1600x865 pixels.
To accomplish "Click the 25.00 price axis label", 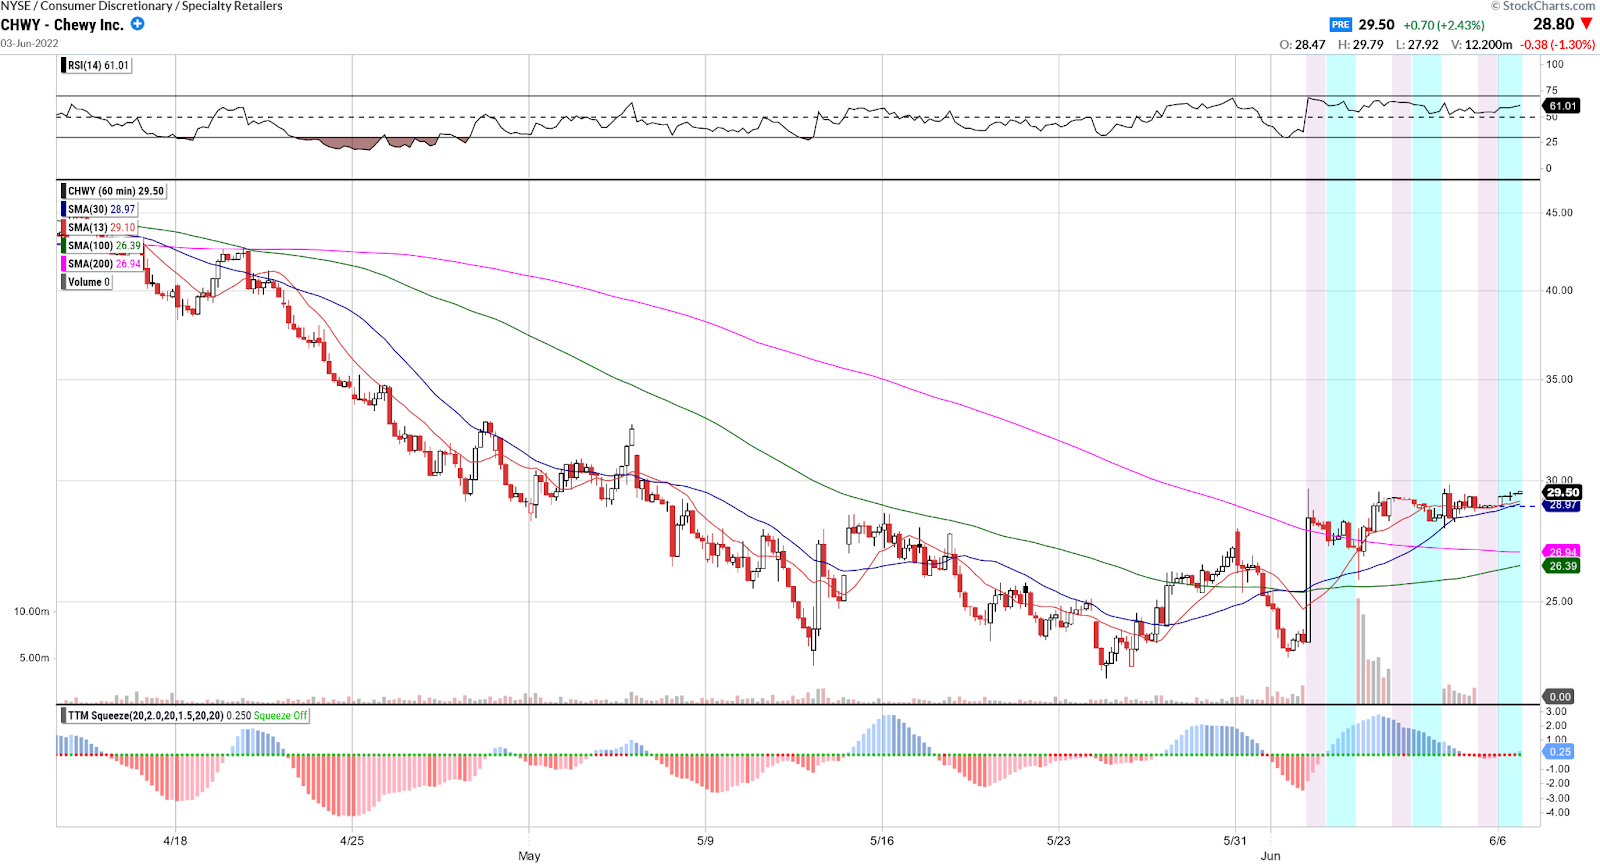I will point(1559,602).
